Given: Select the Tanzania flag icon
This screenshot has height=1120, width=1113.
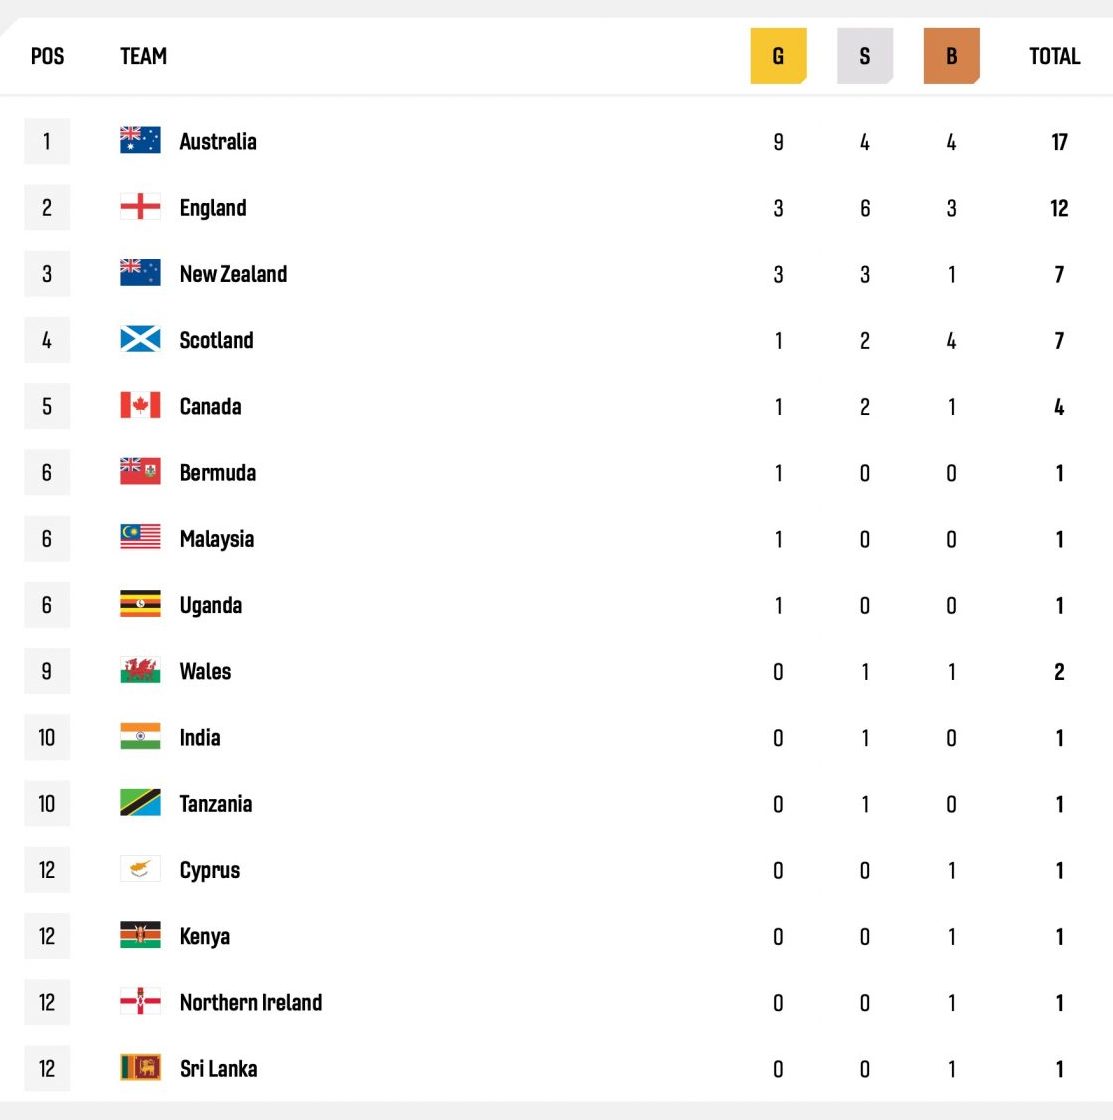Looking at the screenshot, I should click(x=140, y=802).
